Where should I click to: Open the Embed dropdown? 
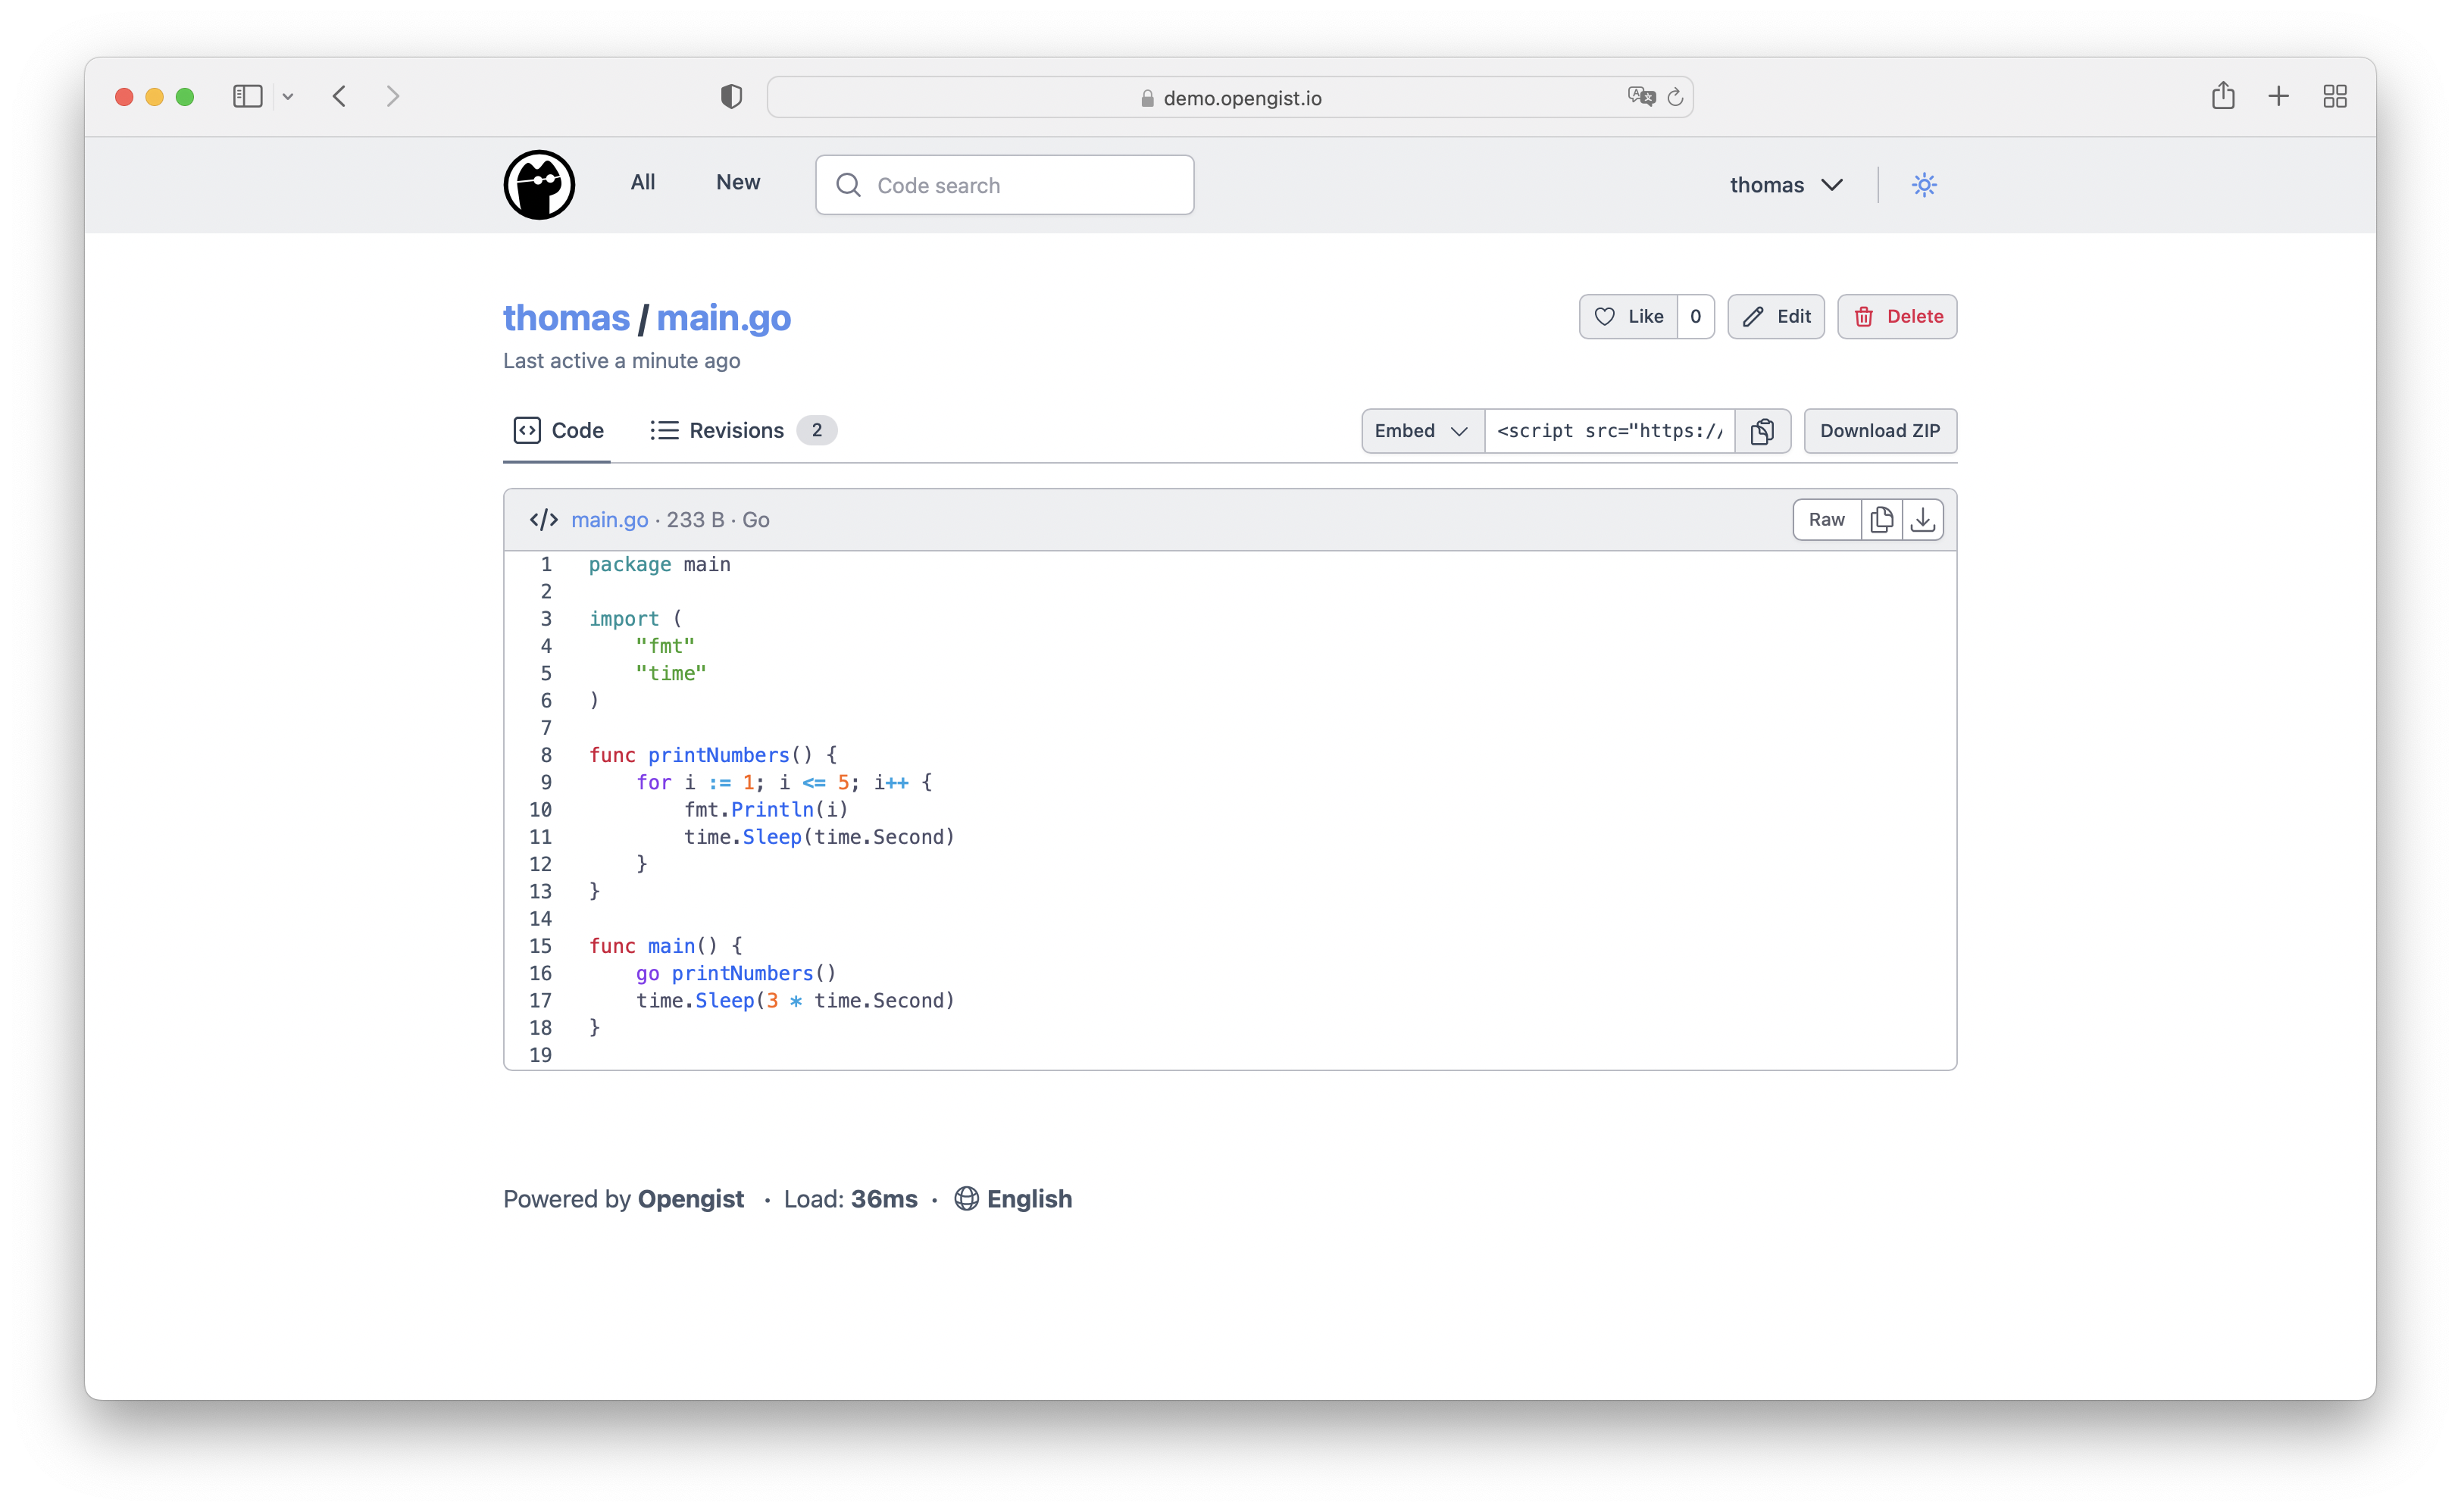(1421, 431)
